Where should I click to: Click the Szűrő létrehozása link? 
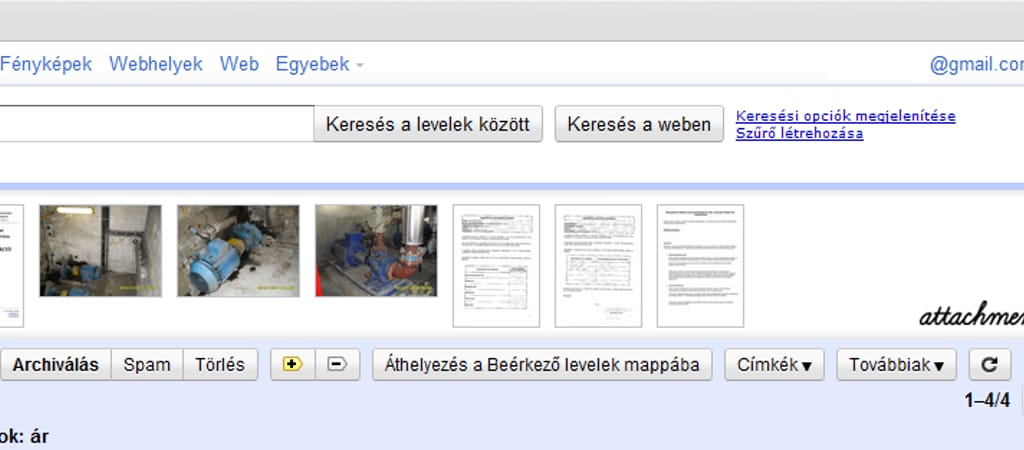(x=799, y=133)
